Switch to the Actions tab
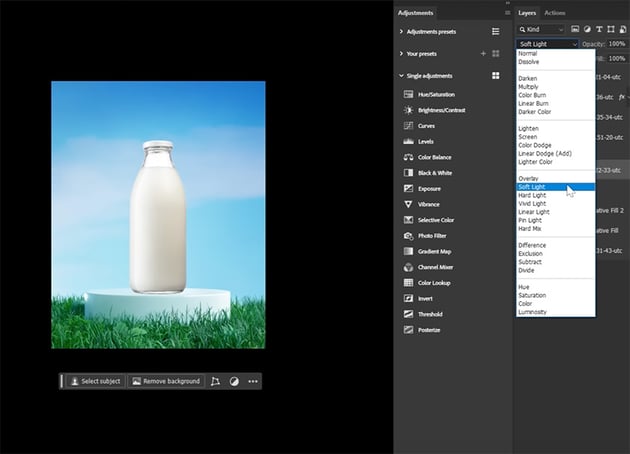630x454 pixels. (554, 13)
